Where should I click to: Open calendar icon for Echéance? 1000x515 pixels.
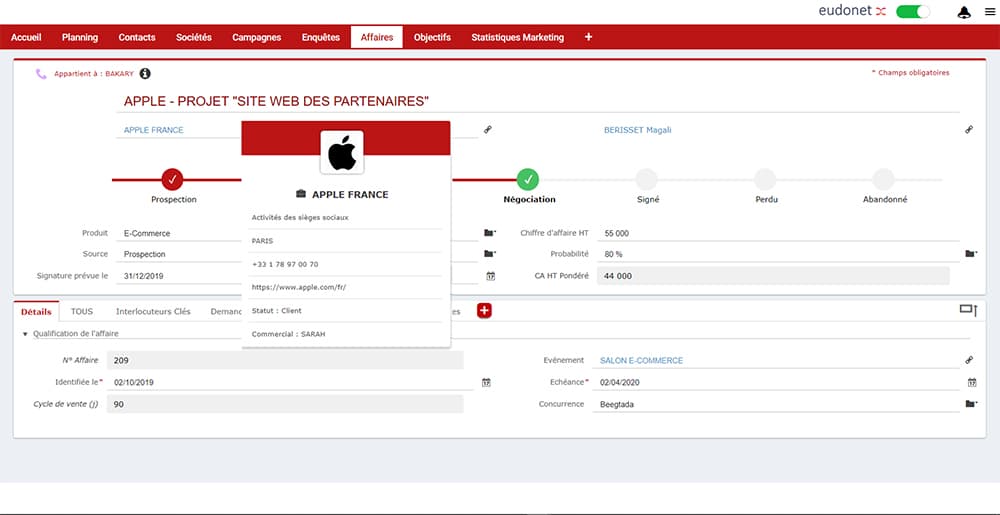coord(972,382)
